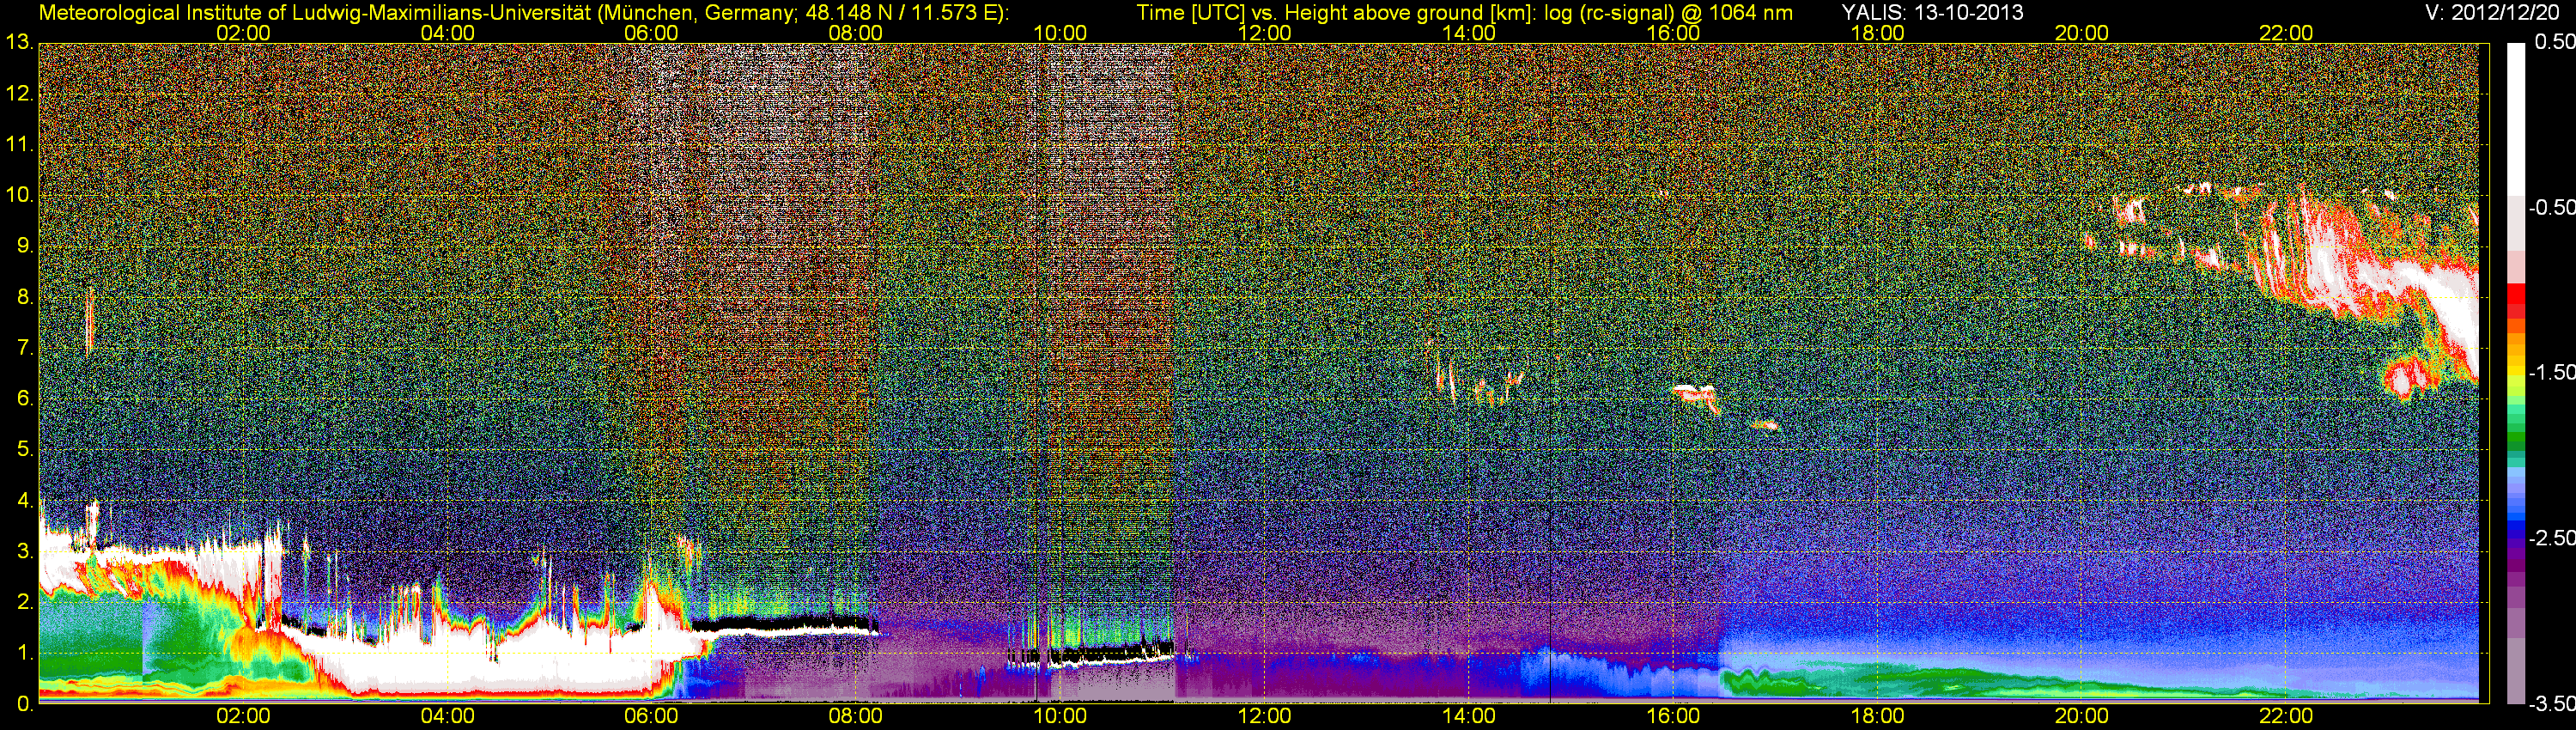
Task: Click the '2.' height axis label
Action: [x=26, y=602]
